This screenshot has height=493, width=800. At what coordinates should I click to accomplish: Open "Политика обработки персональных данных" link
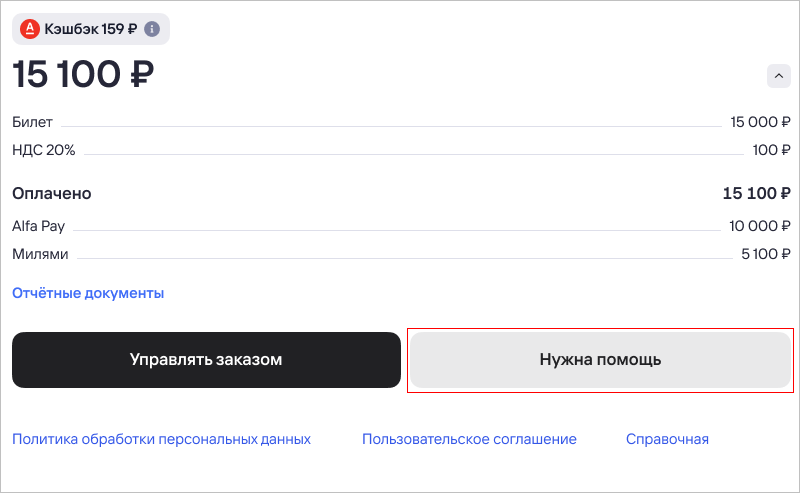(x=161, y=439)
